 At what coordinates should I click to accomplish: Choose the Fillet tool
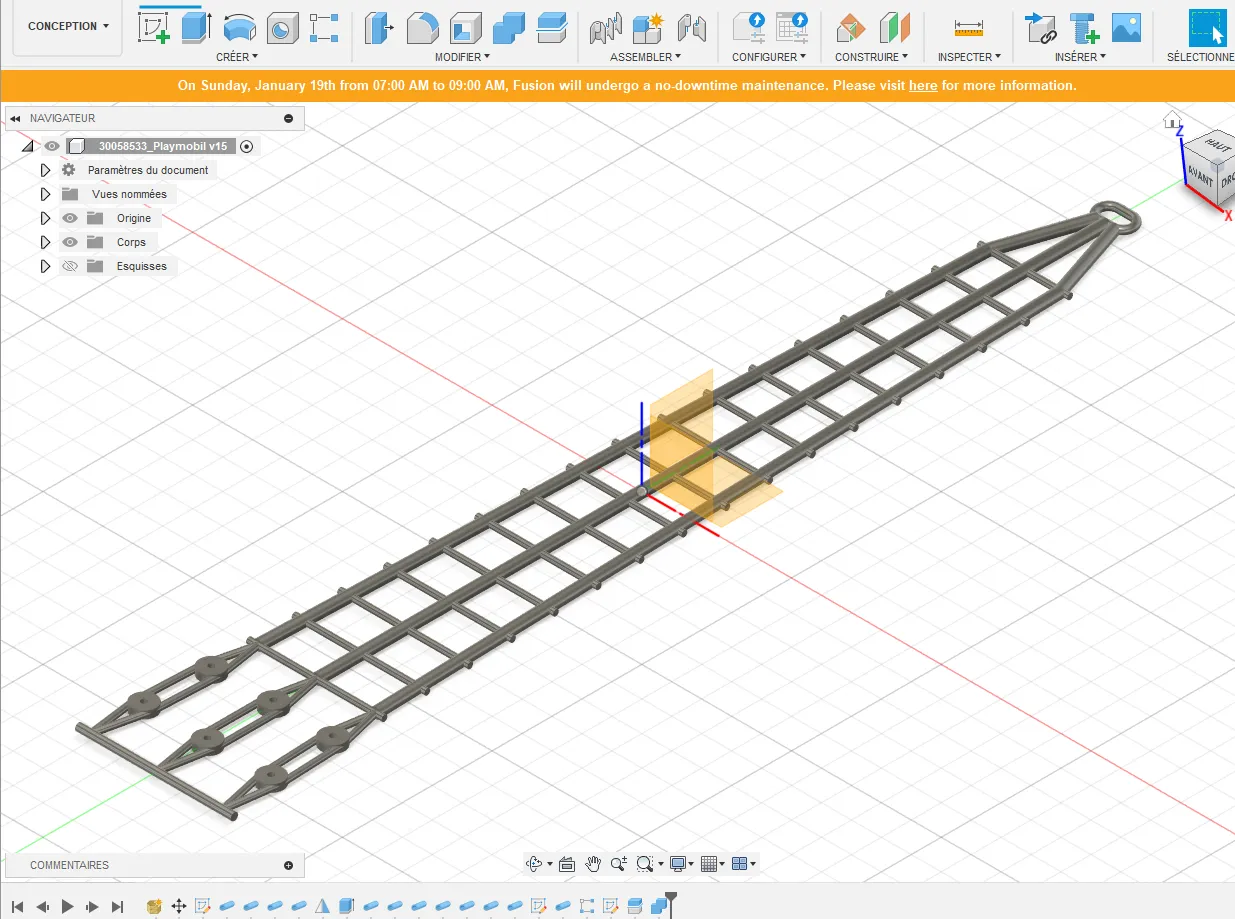click(422, 27)
